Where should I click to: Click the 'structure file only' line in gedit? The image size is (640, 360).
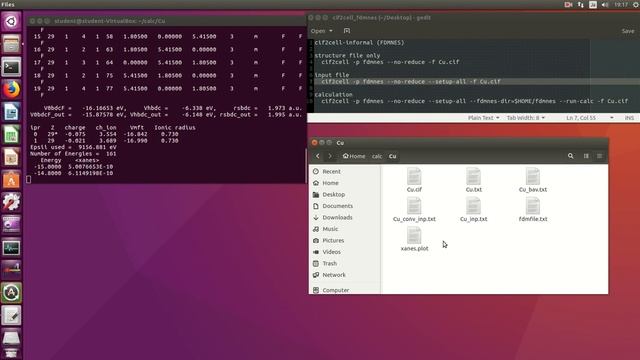(347, 56)
